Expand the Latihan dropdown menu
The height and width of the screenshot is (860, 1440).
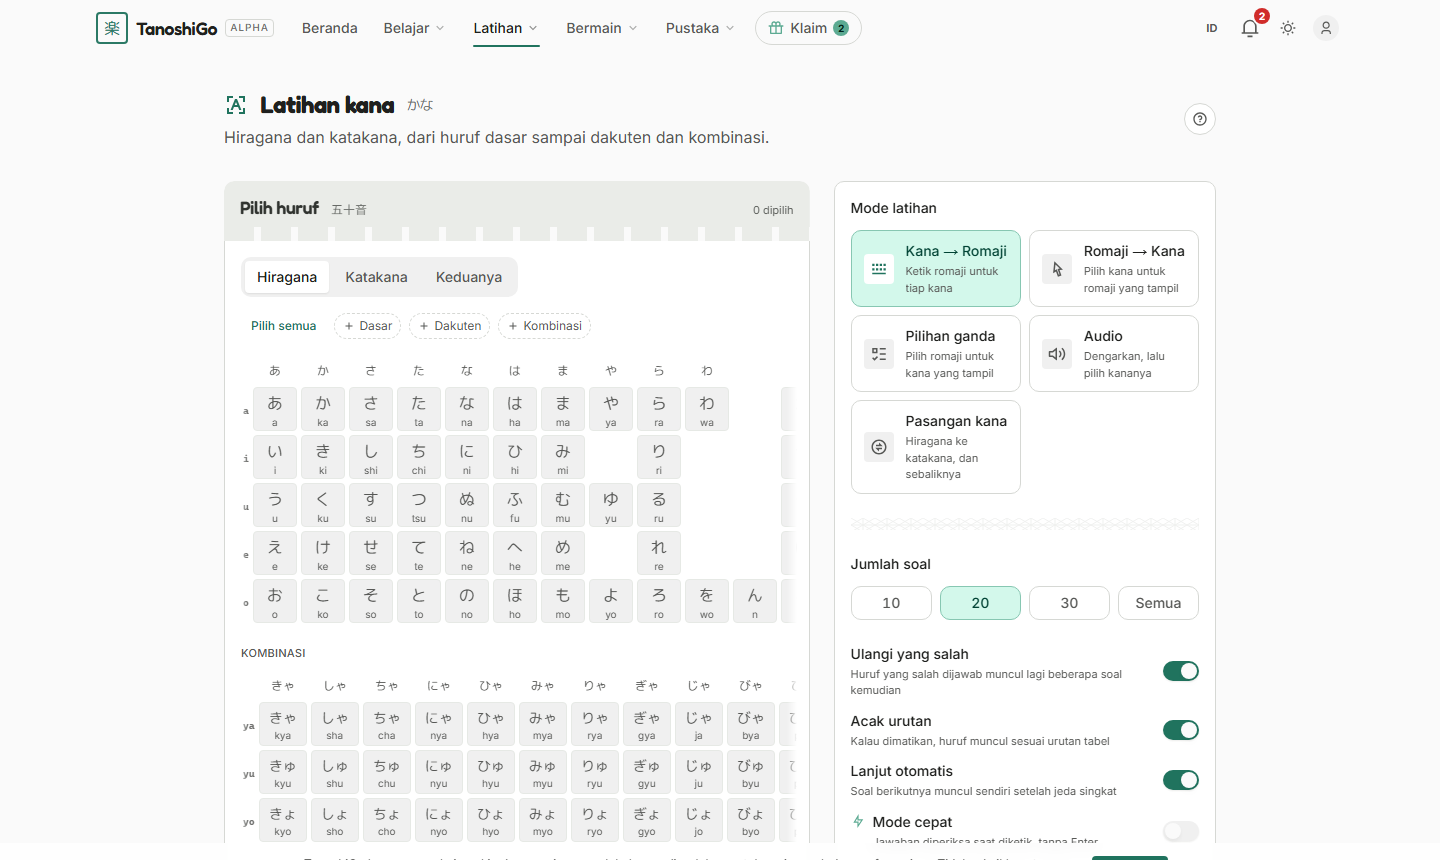click(x=506, y=28)
